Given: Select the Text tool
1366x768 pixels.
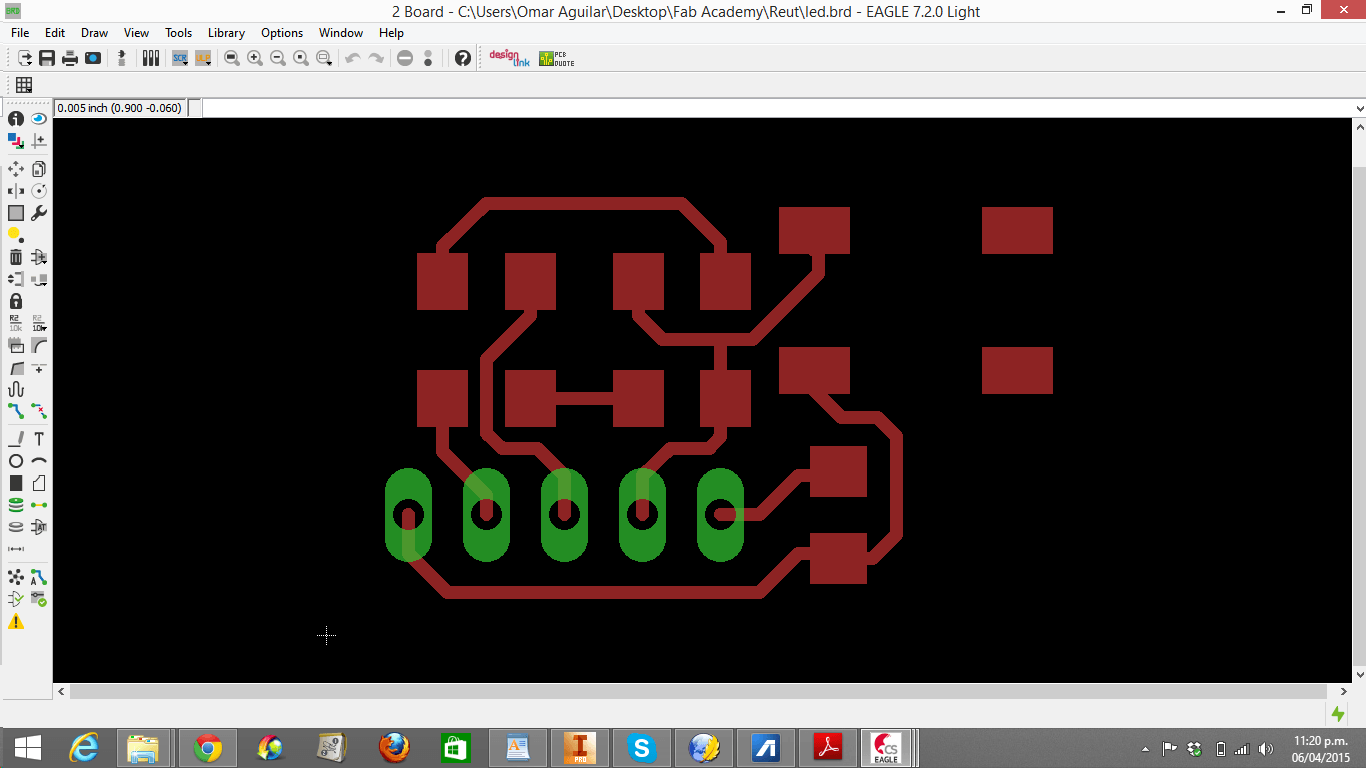Looking at the screenshot, I should (x=39, y=439).
